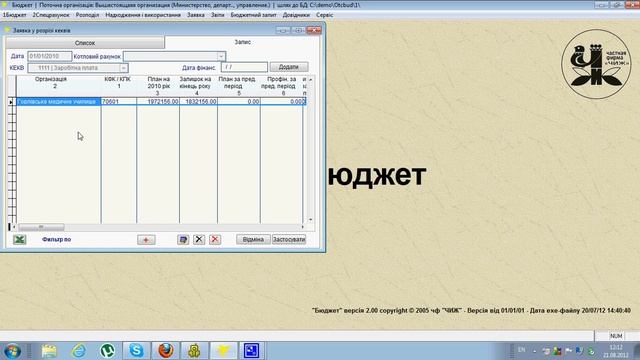Launch Internet Explorer from taskbar
The image size is (640, 360).
click(x=78, y=351)
